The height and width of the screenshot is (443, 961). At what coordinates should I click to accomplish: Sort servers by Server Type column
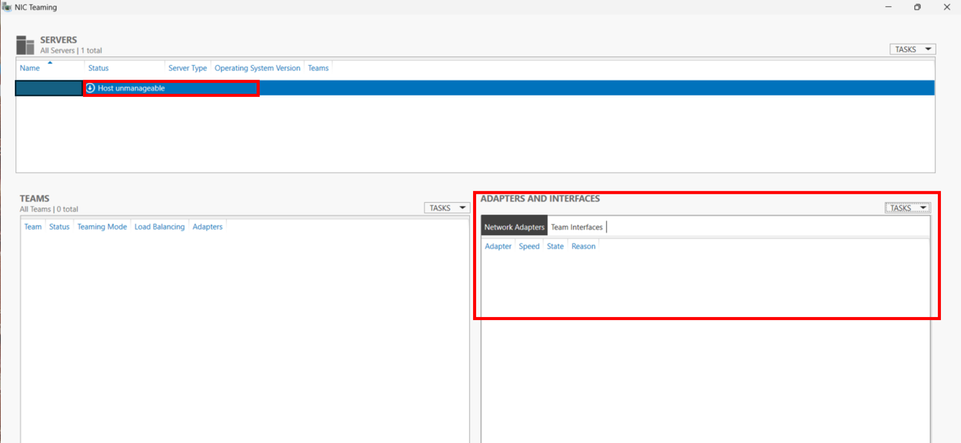coord(188,69)
